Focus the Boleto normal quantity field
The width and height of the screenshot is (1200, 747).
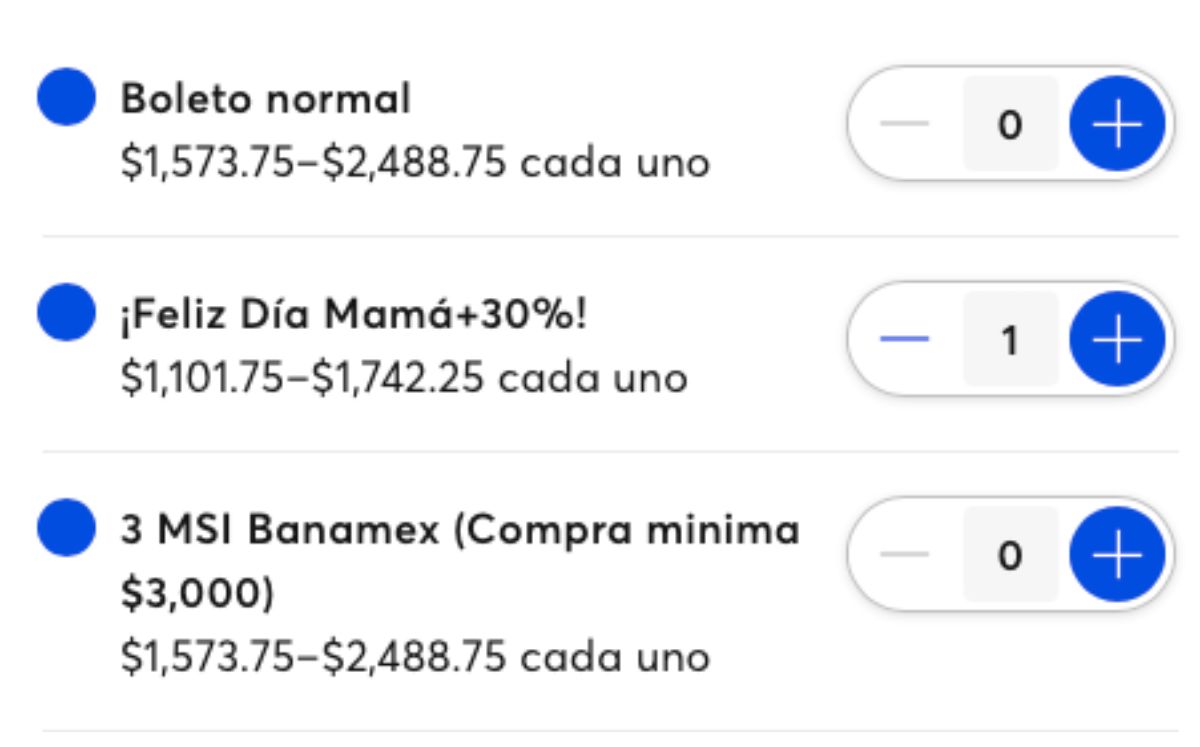pyautogui.click(x=1010, y=124)
